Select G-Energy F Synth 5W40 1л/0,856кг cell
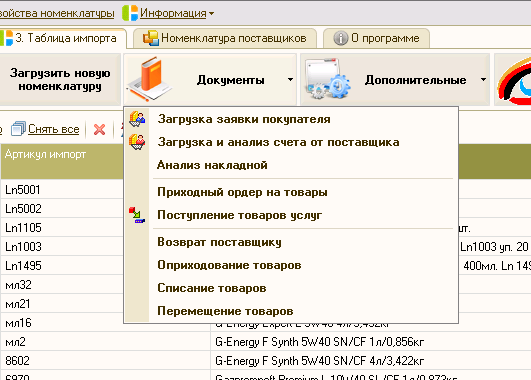 point(371,342)
